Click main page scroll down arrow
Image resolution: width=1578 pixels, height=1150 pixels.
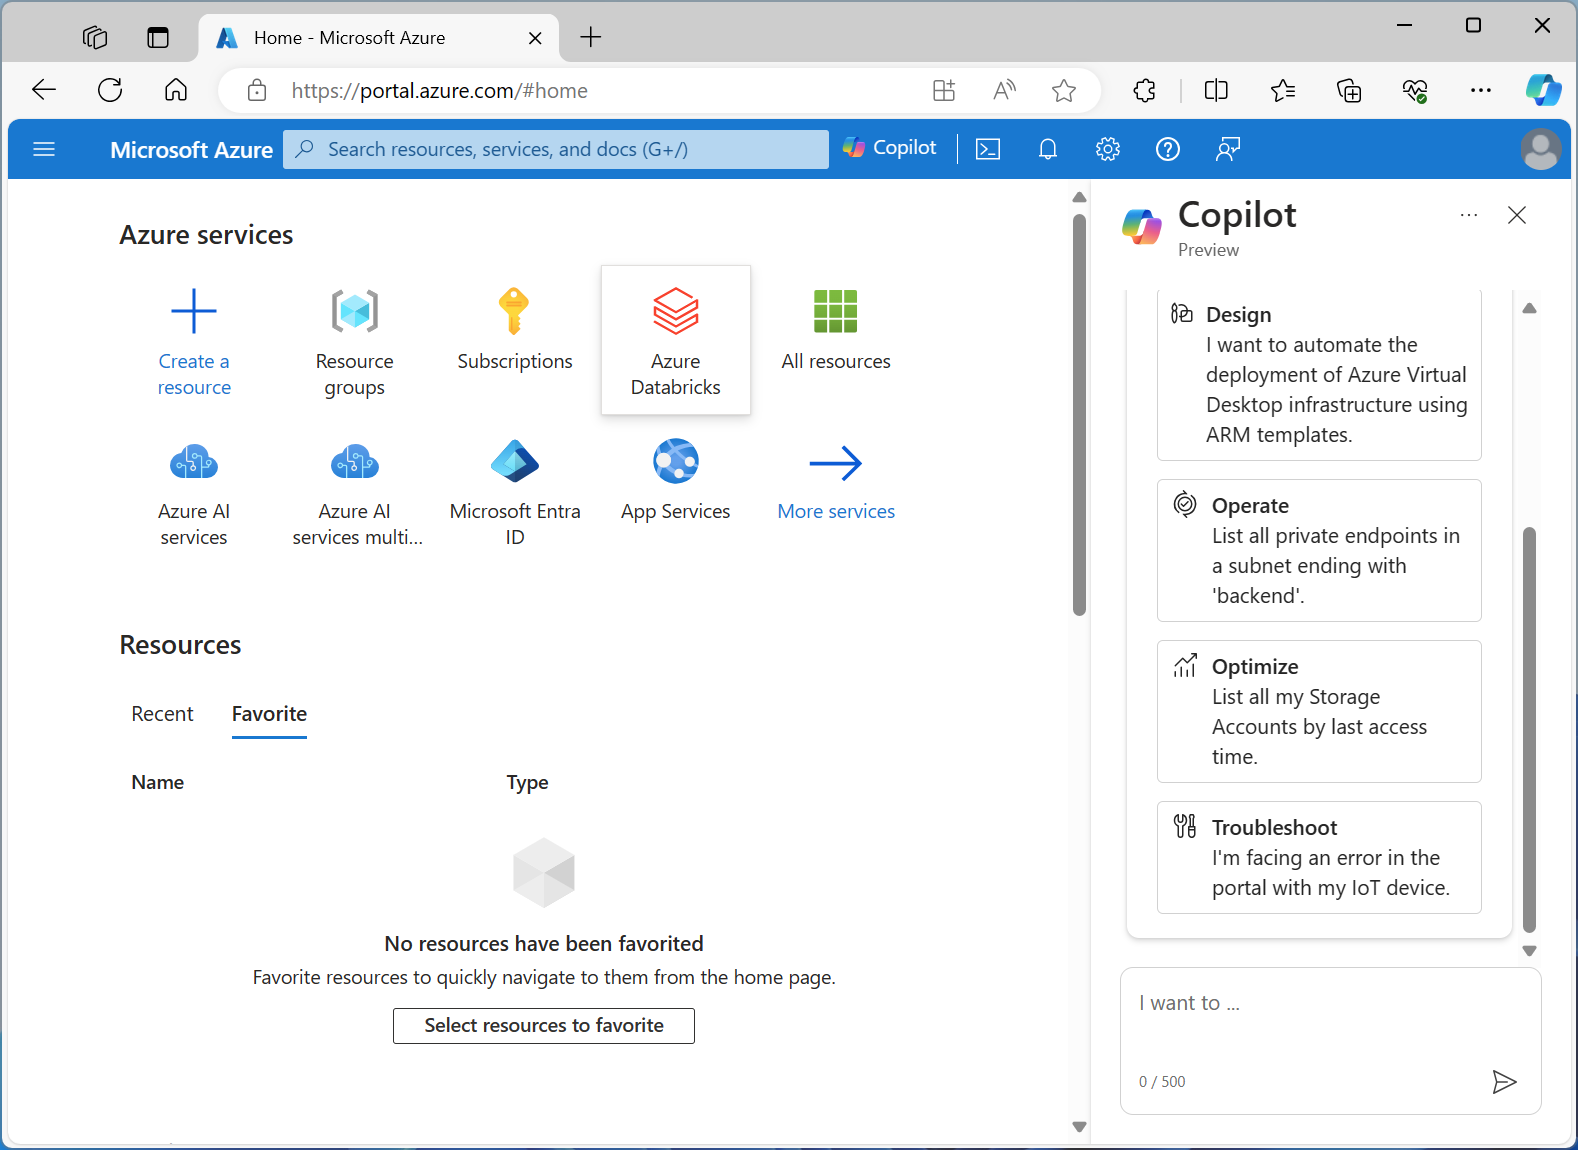point(1079,1127)
